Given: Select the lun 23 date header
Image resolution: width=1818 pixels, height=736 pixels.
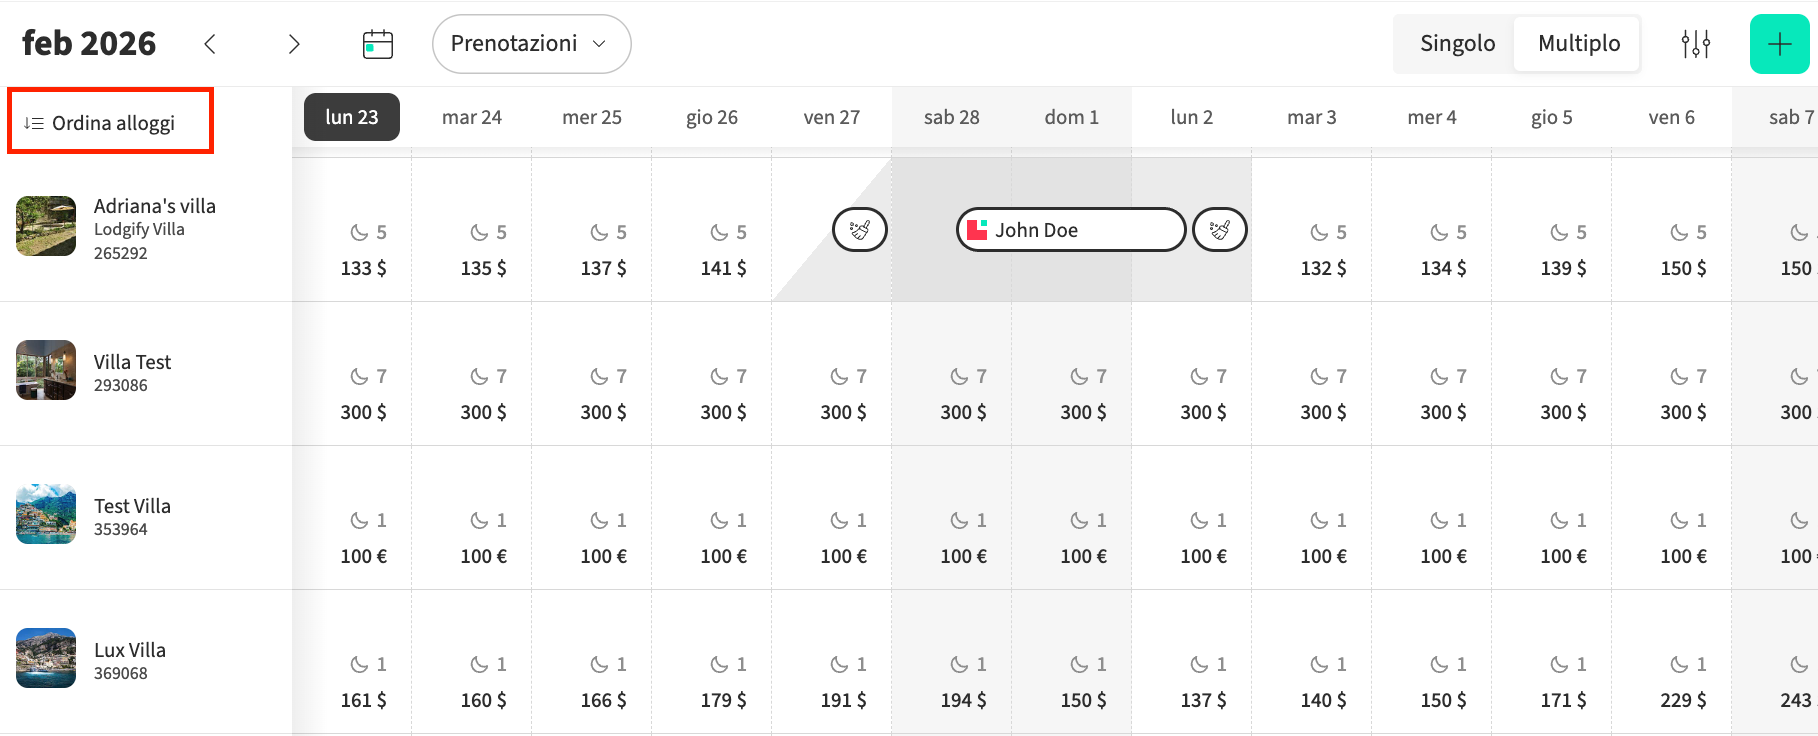Looking at the screenshot, I should pyautogui.click(x=352, y=117).
